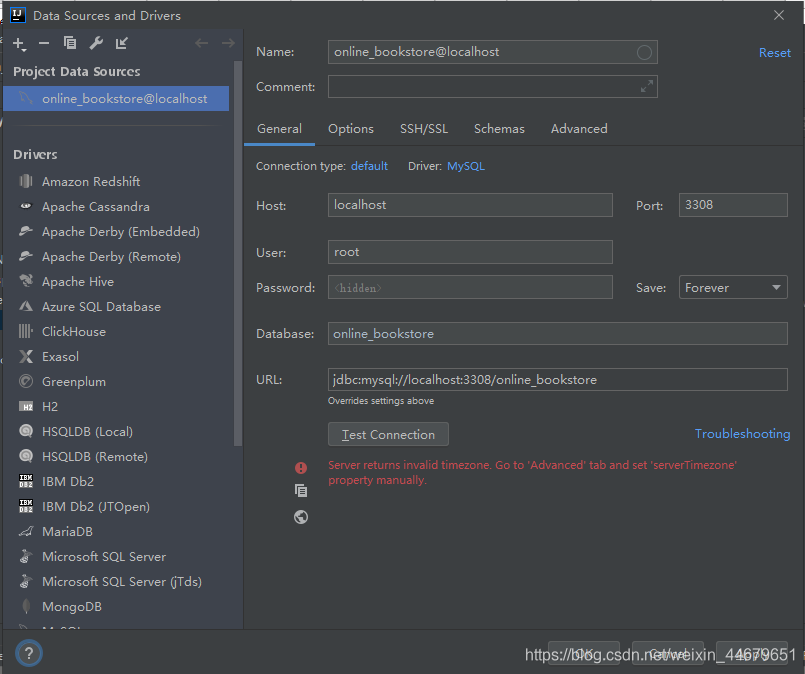Click the Reset link

pos(775,53)
